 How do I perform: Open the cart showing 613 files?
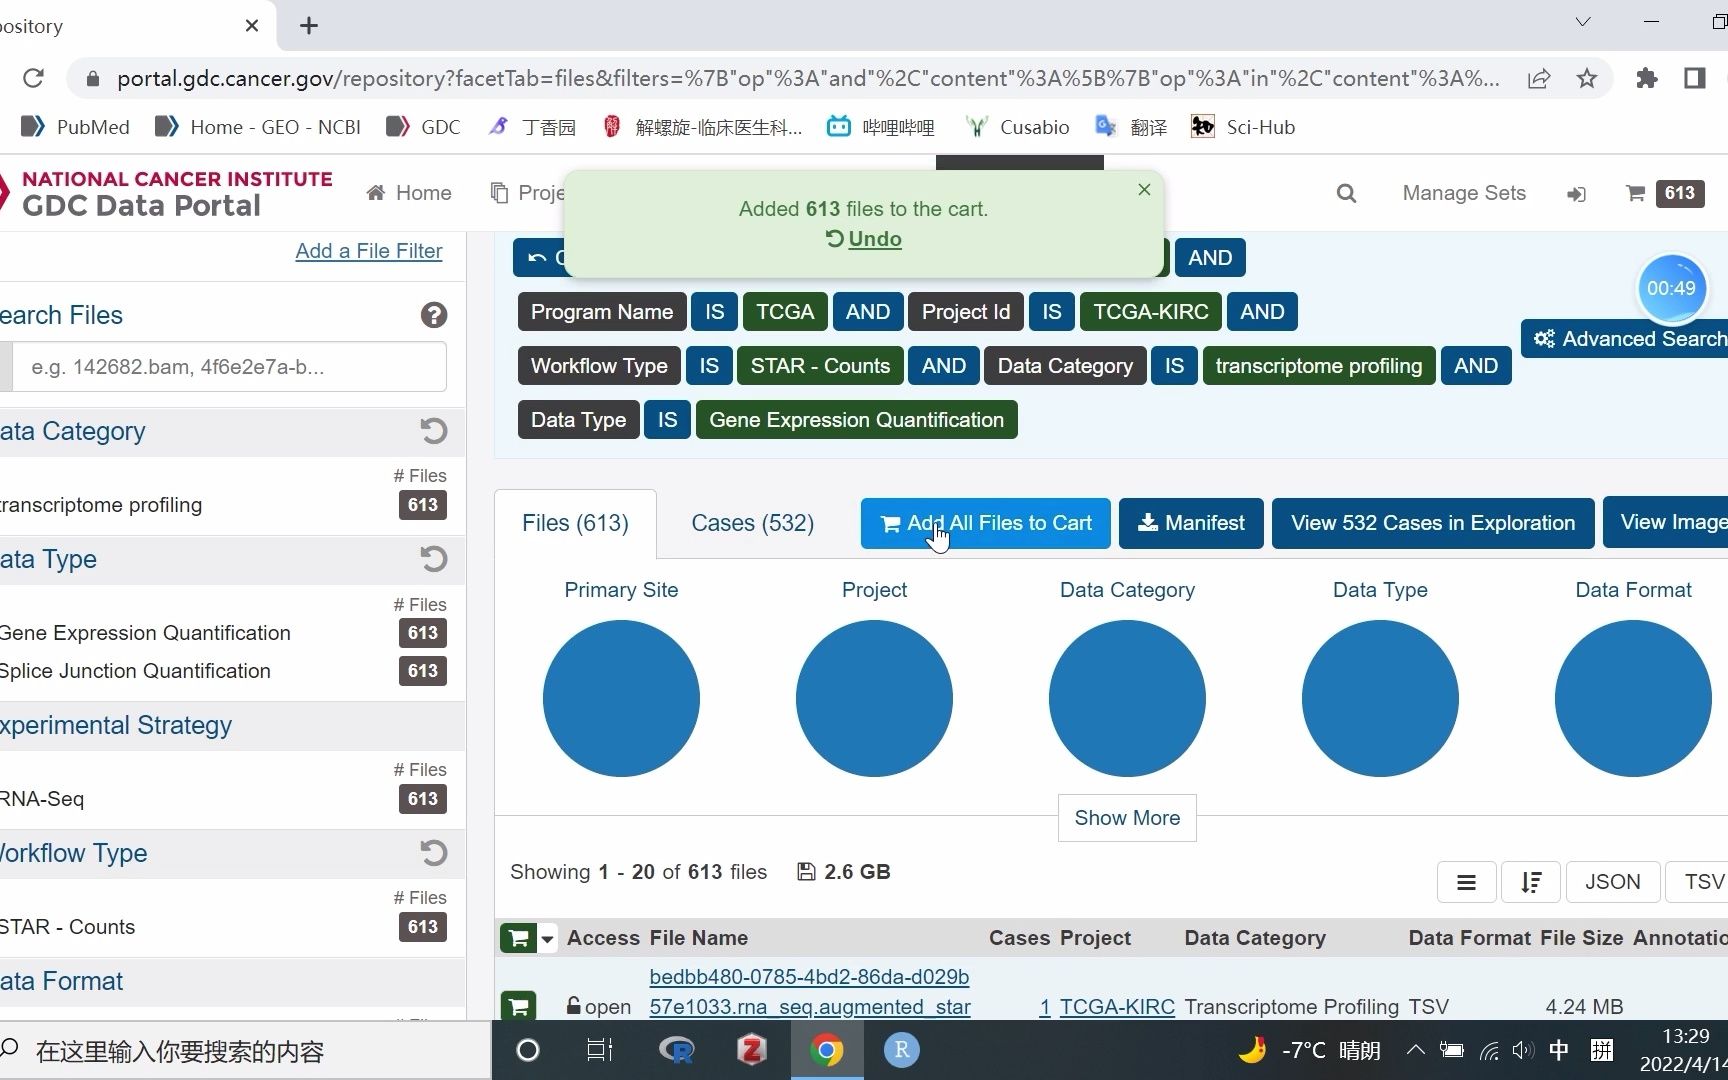click(1665, 193)
